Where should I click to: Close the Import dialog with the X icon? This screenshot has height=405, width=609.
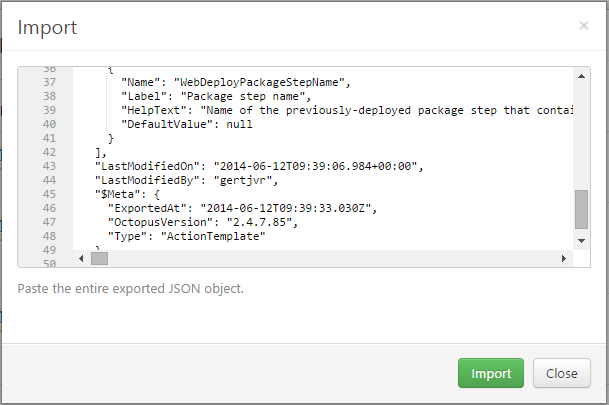(x=583, y=25)
